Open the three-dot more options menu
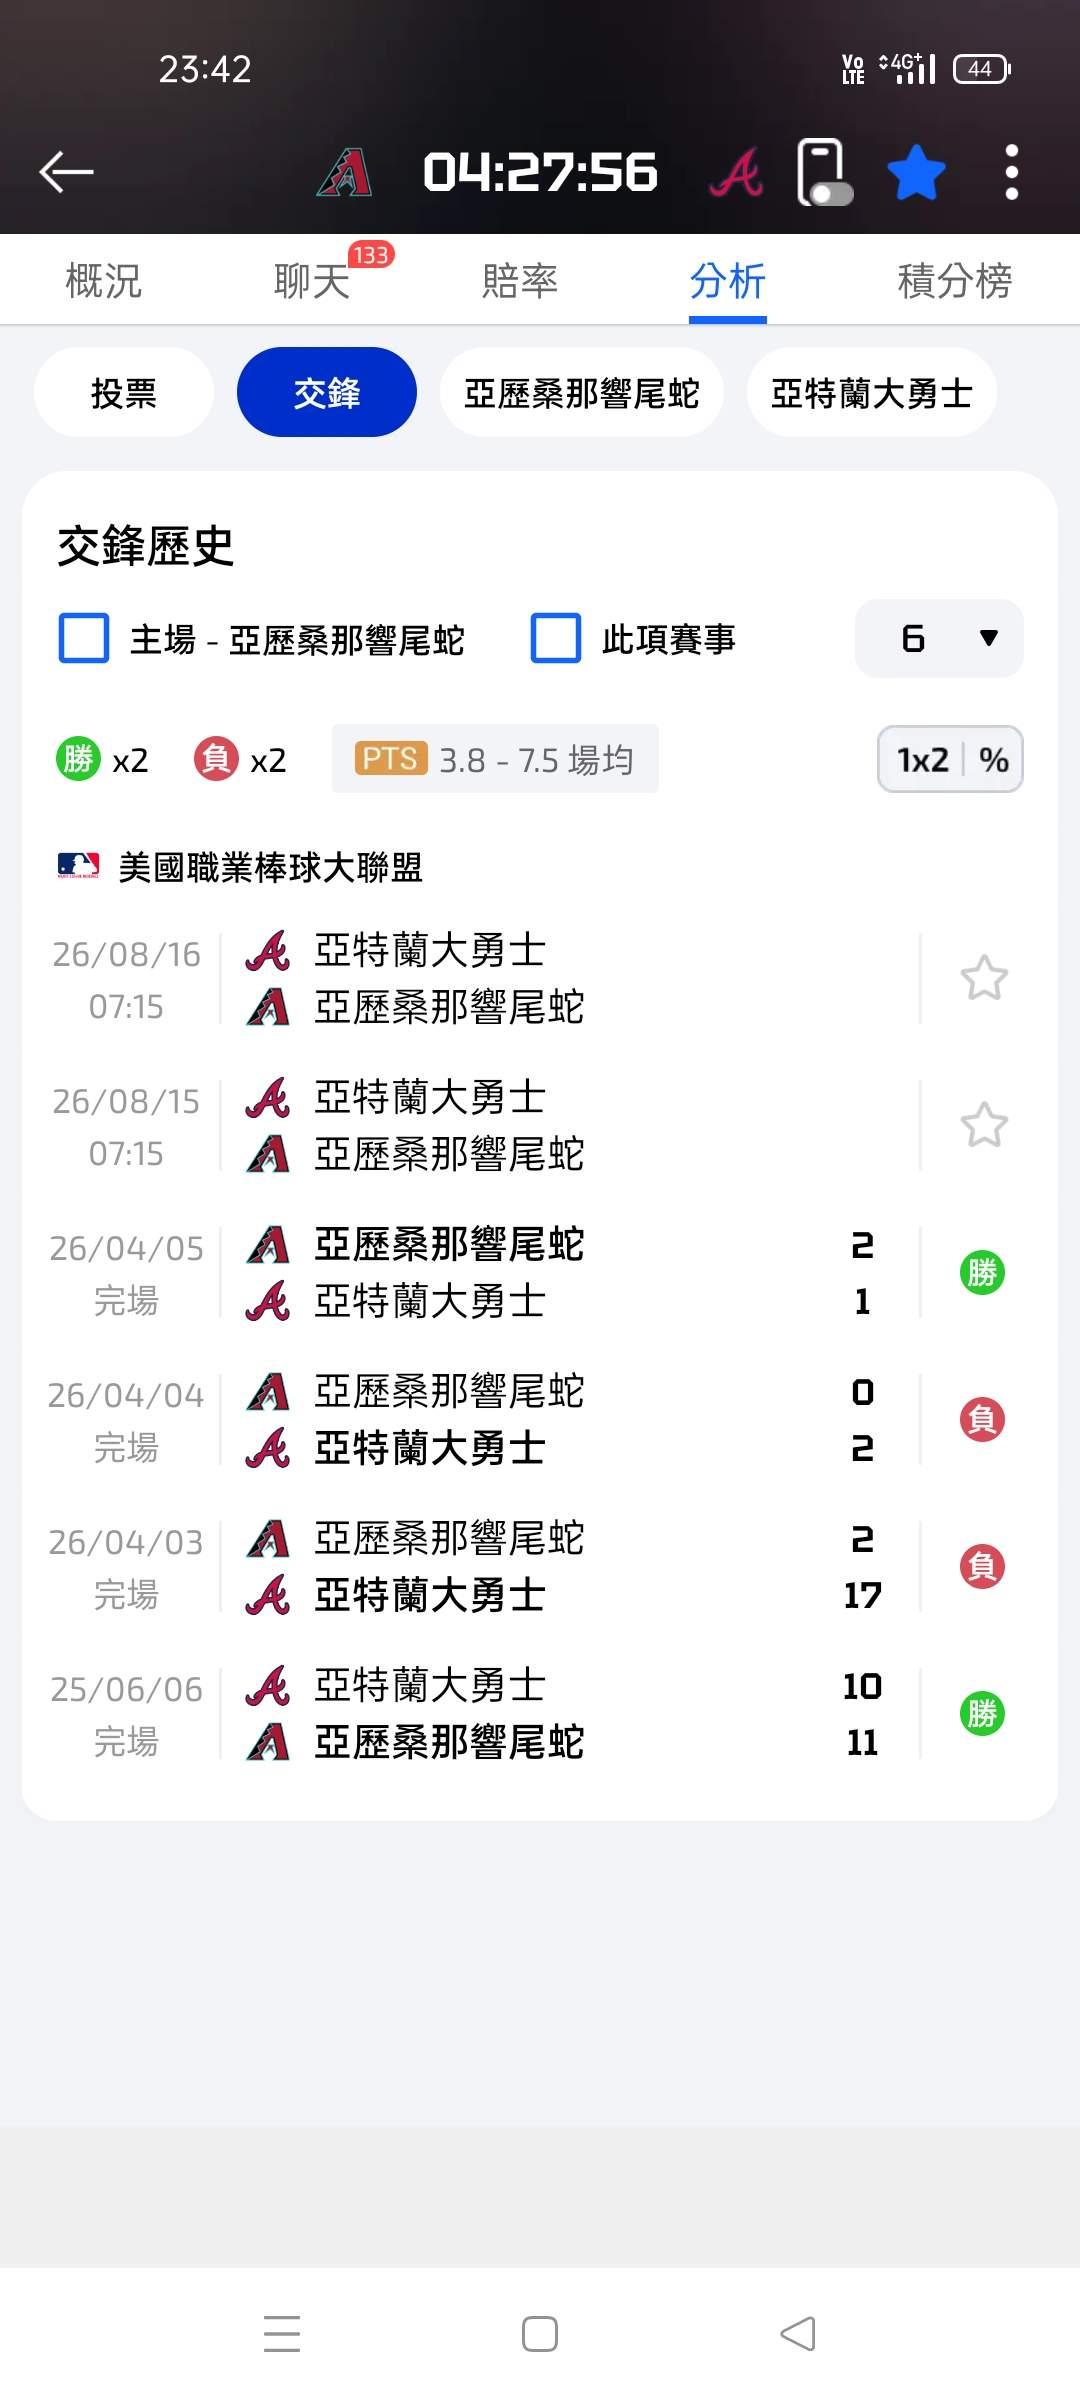1080x2400 pixels. (1011, 172)
